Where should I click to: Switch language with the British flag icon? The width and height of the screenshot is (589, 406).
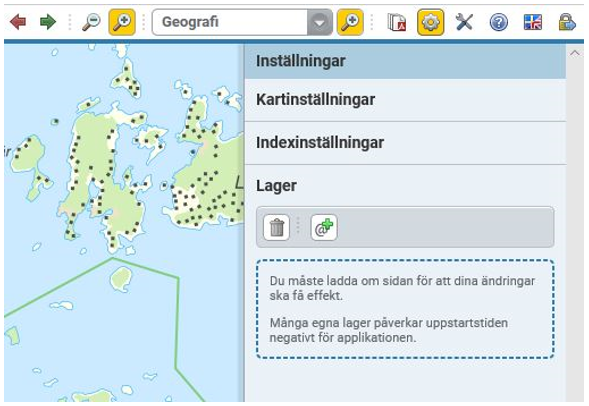click(533, 22)
